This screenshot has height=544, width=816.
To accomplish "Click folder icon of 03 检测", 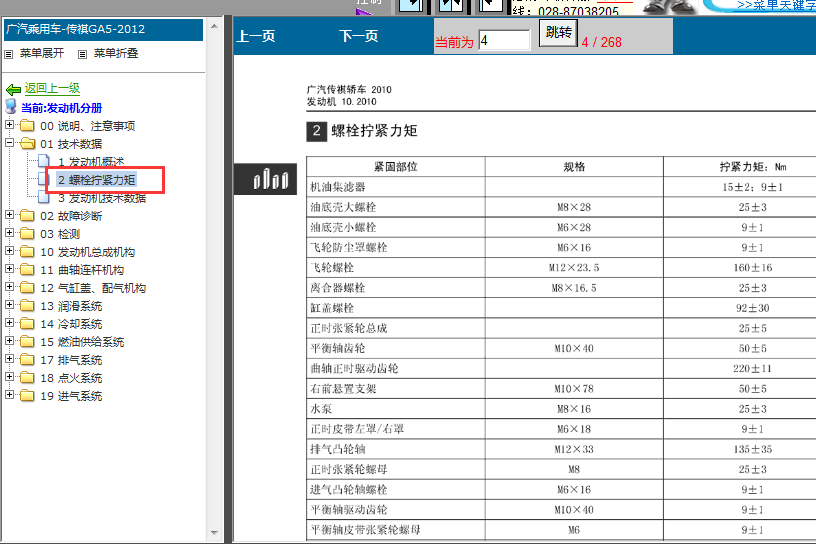I will click(27, 234).
